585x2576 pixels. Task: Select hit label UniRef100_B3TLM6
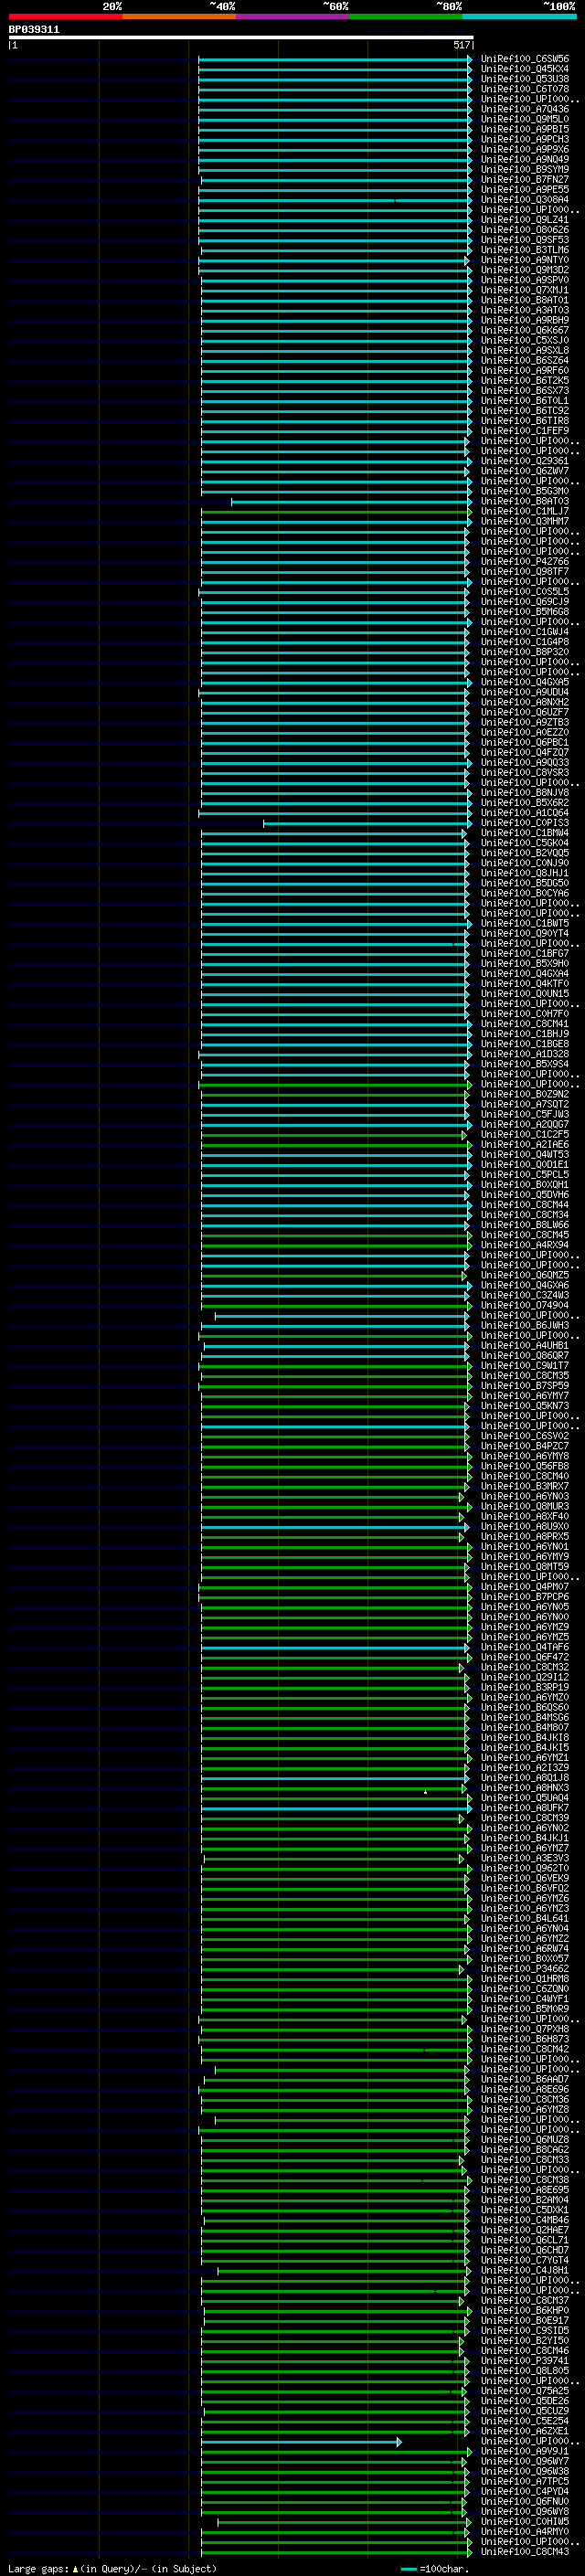click(x=525, y=250)
